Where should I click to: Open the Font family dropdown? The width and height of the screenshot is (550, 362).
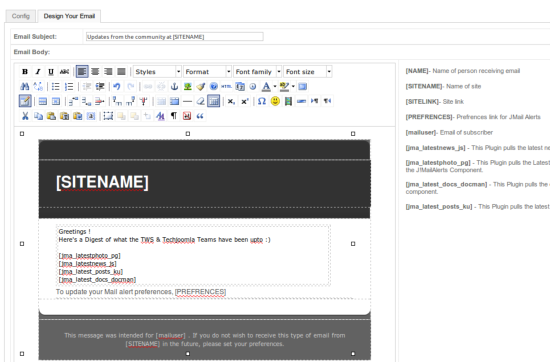tap(257, 72)
